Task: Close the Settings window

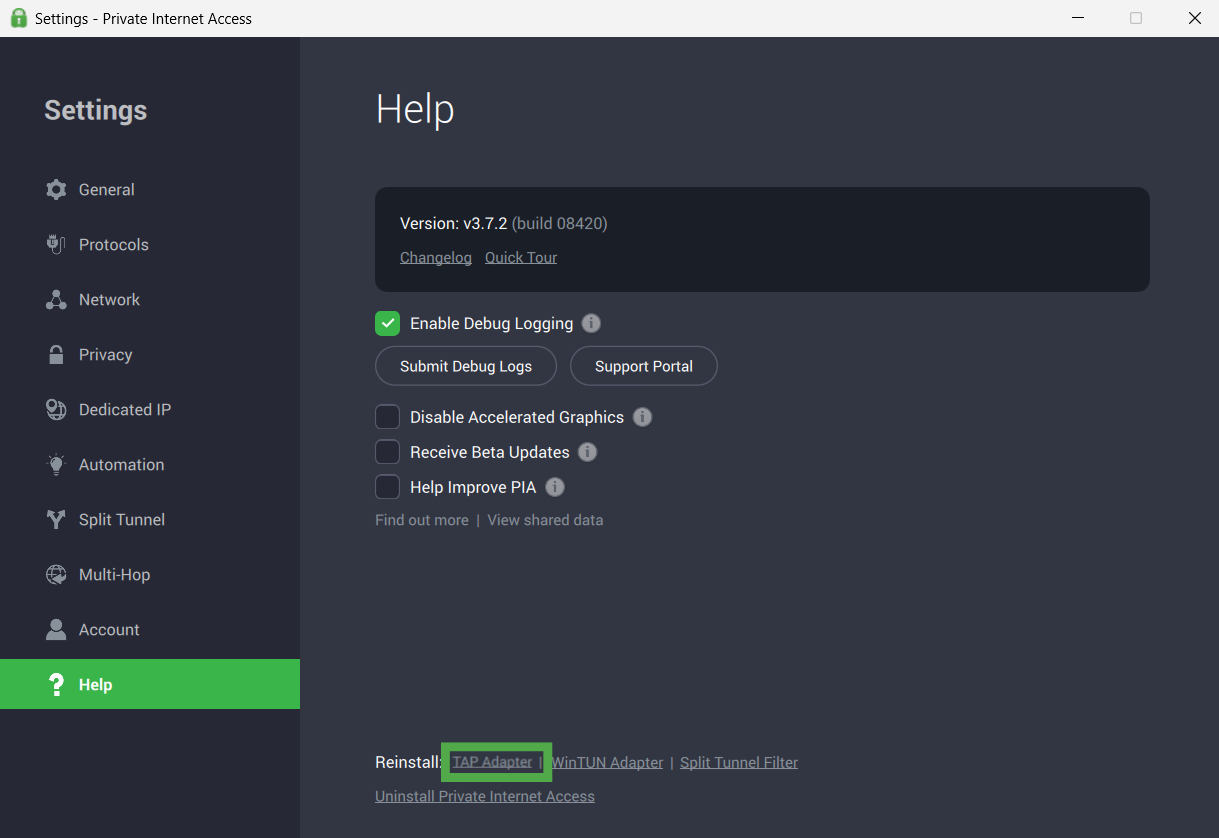Action: (1194, 18)
